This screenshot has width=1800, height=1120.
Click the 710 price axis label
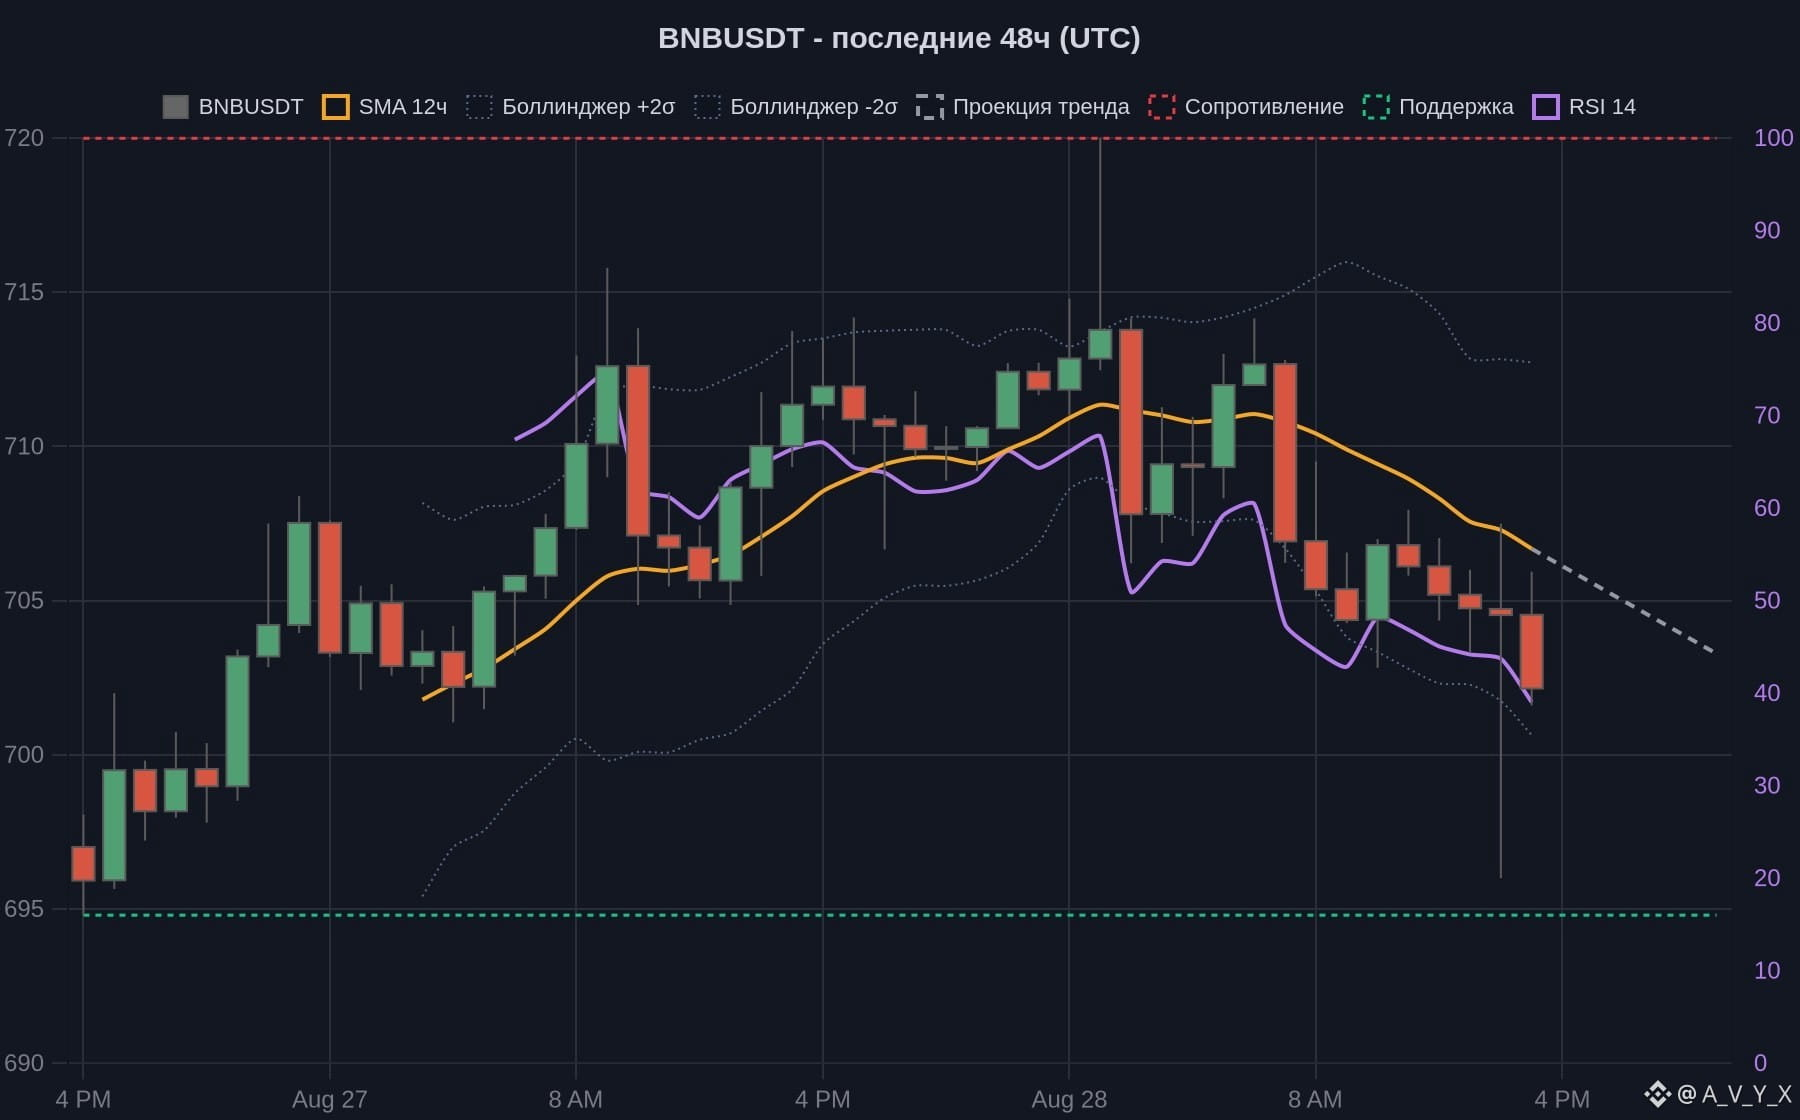coord(24,446)
